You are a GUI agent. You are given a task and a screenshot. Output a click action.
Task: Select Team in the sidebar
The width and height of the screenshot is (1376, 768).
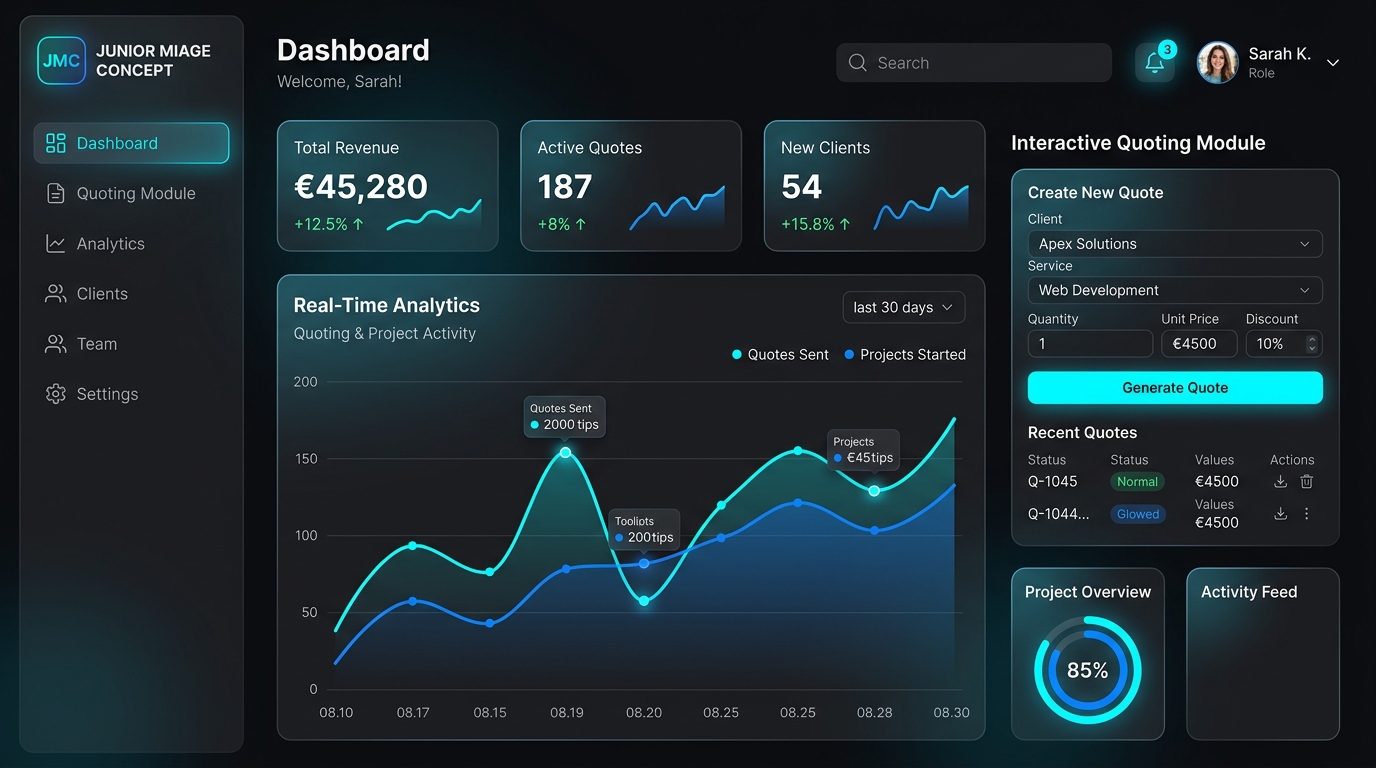pos(131,344)
